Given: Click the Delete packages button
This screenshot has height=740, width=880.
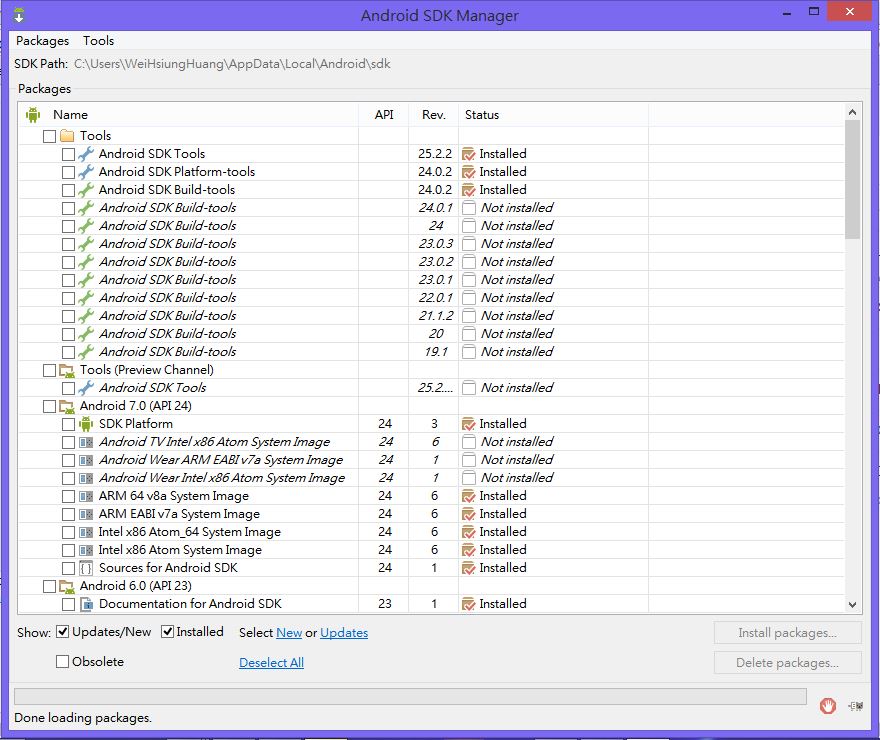Looking at the screenshot, I should [x=787, y=663].
